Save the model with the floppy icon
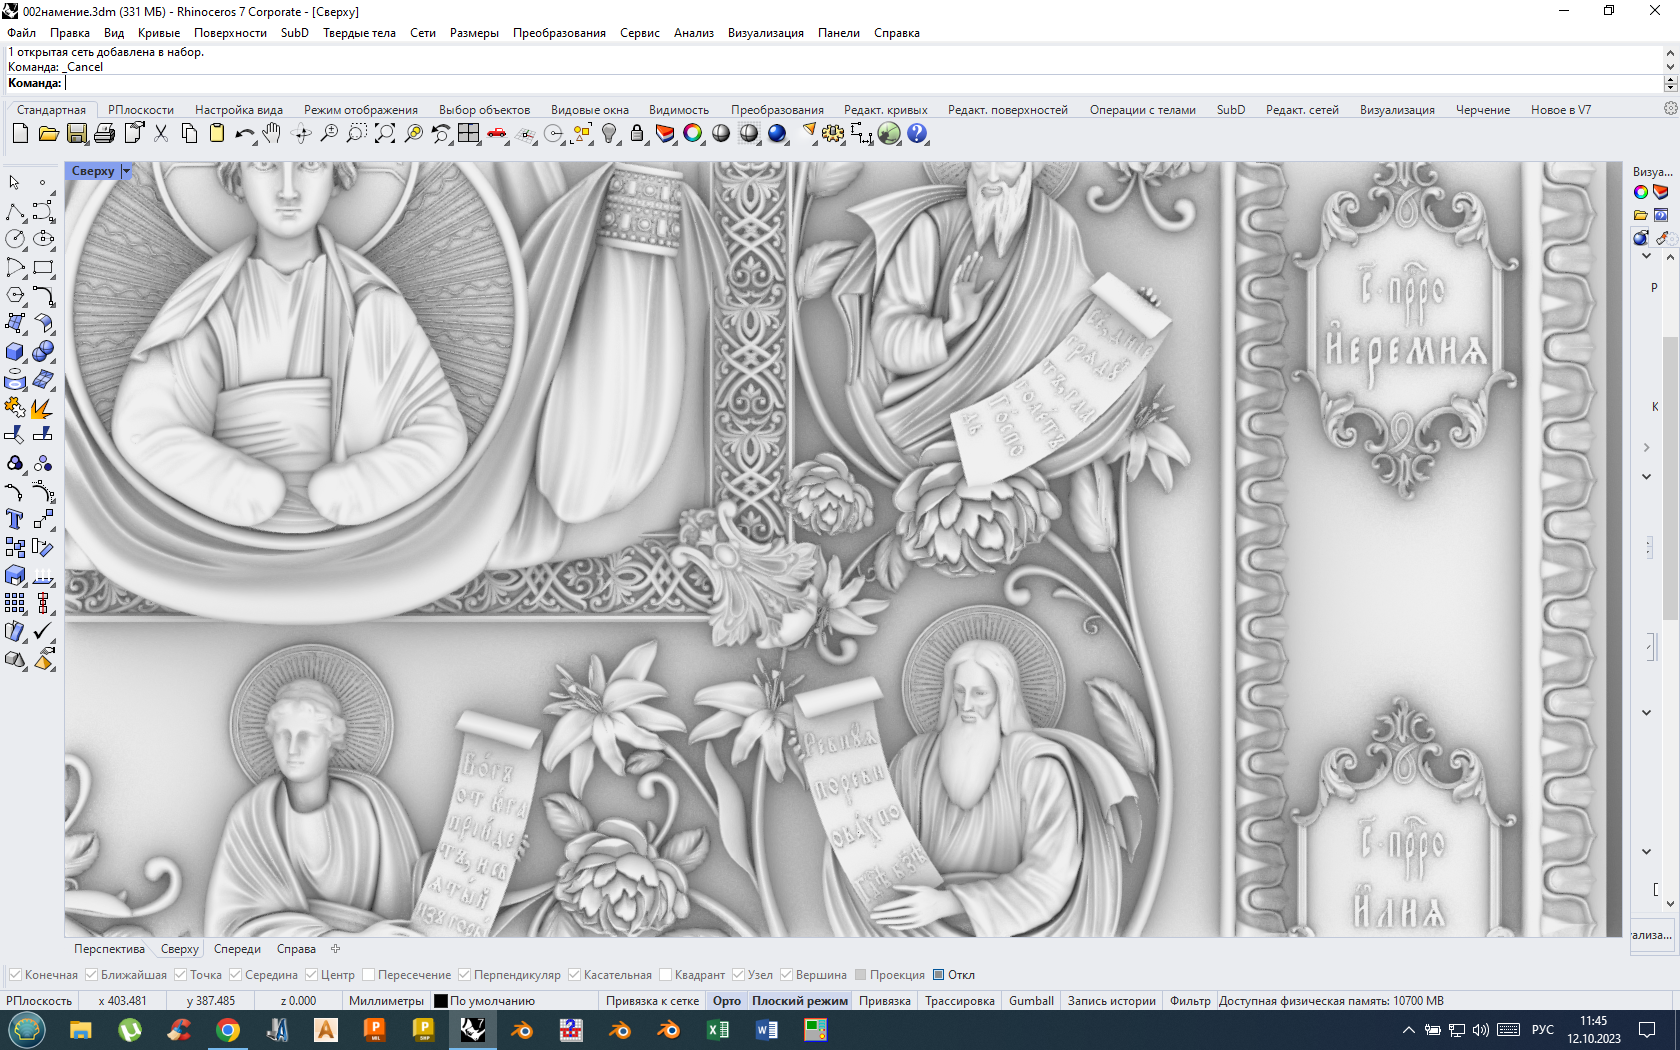Screen dimensions: 1680x1050 pyautogui.click(x=77, y=133)
